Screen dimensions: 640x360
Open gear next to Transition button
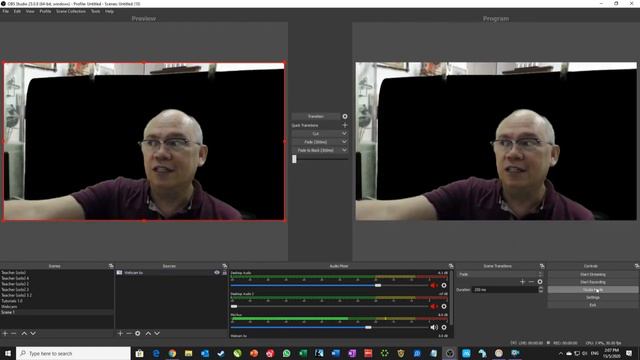(x=345, y=116)
